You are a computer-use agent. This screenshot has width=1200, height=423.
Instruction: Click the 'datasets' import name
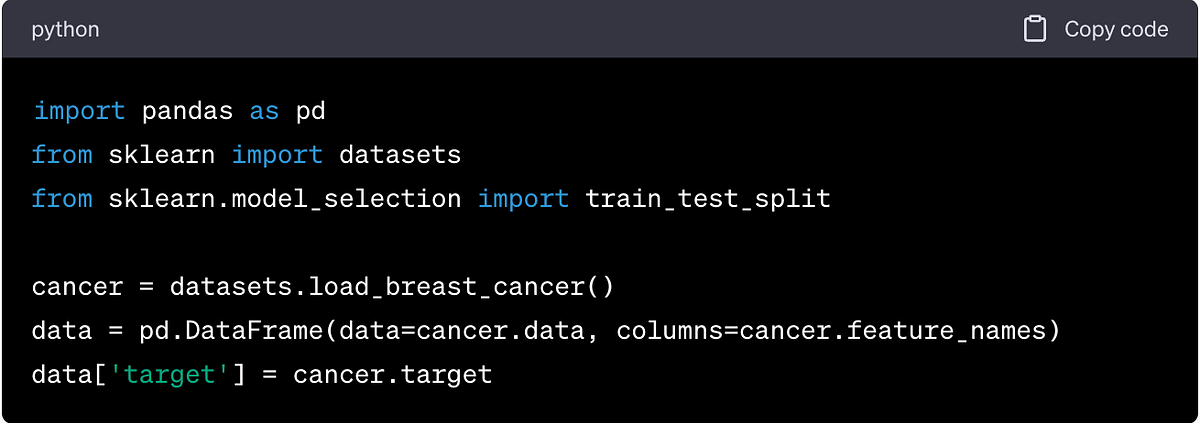[x=400, y=155]
